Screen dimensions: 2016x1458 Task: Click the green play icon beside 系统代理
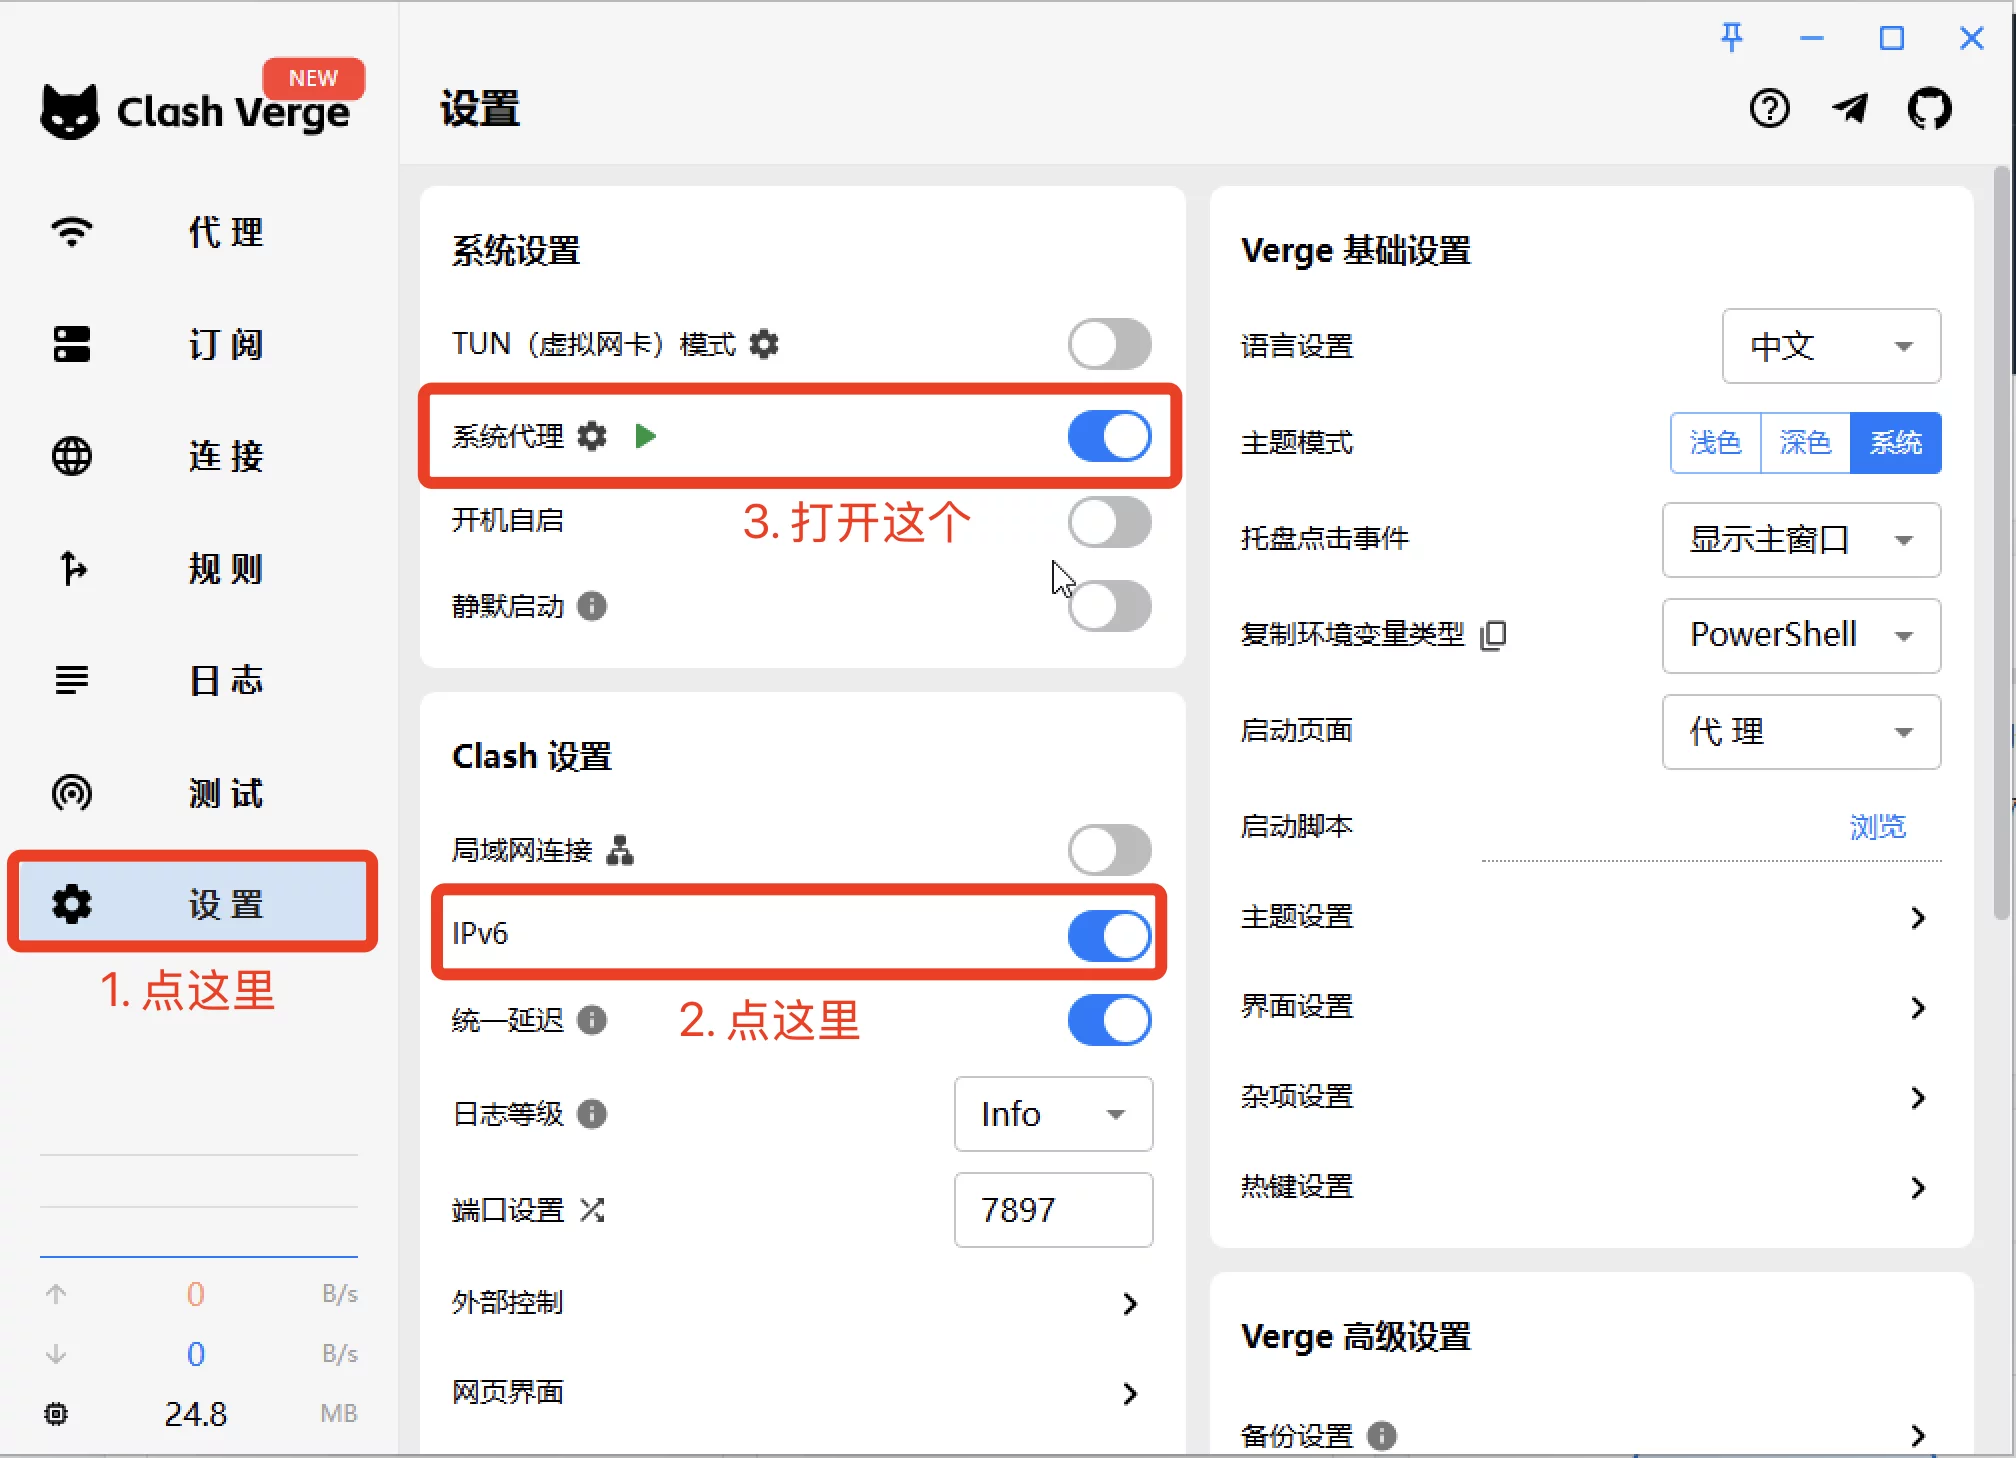click(645, 437)
